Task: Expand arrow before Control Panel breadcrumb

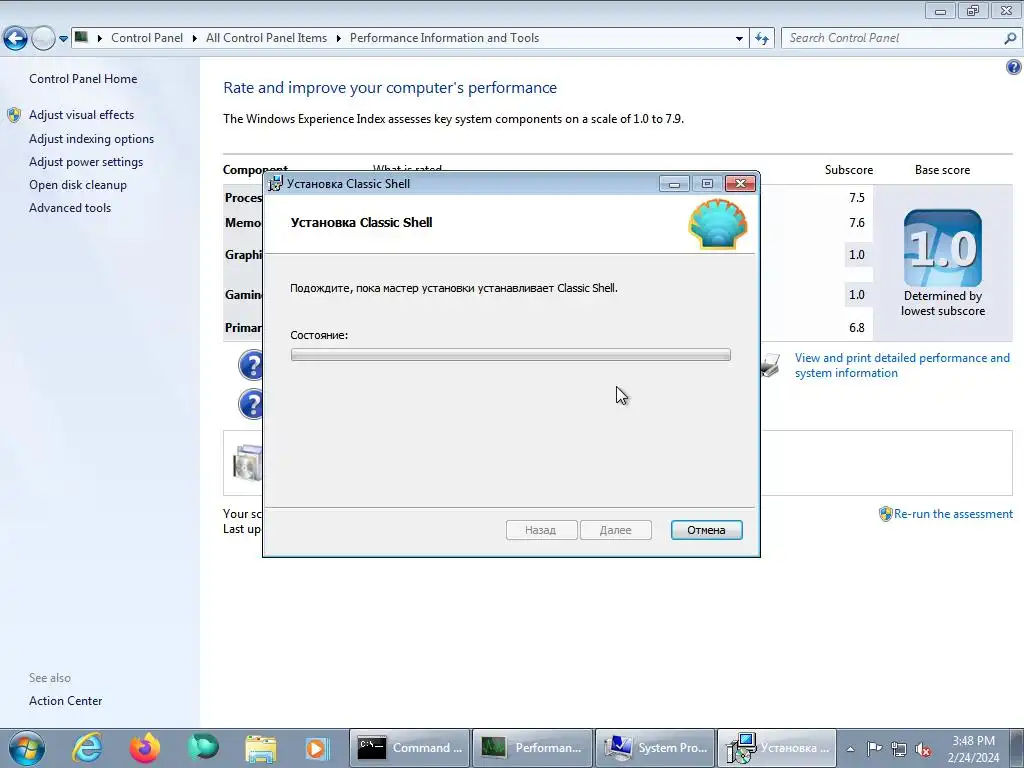Action: 100,39
